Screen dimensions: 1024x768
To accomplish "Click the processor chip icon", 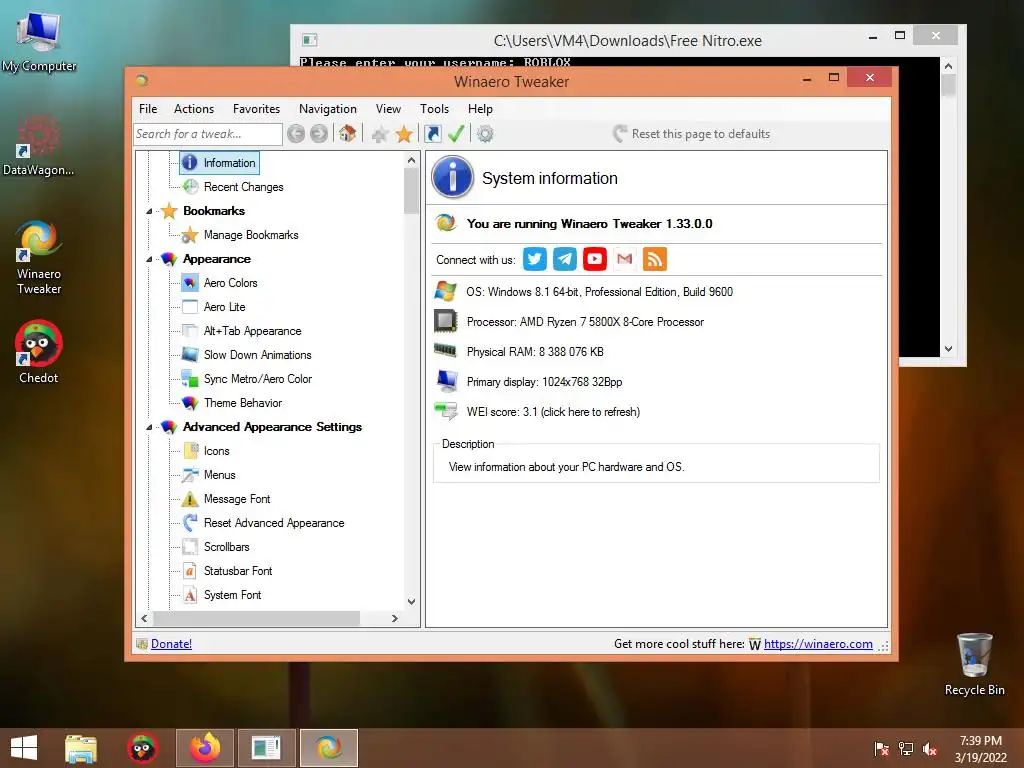I will (x=446, y=321).
